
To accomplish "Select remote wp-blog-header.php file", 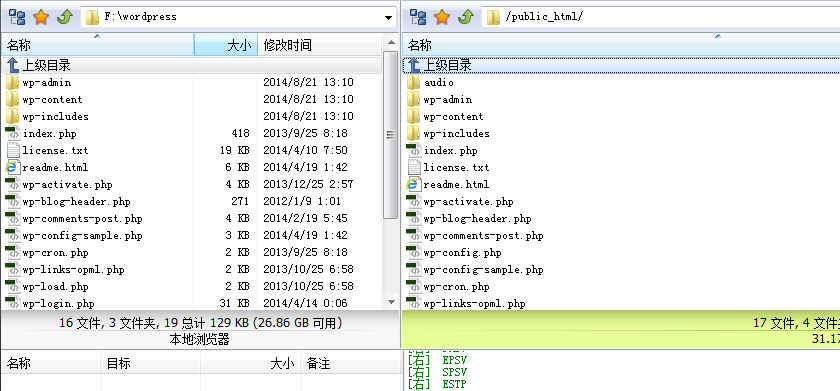I will click(477, 219).
